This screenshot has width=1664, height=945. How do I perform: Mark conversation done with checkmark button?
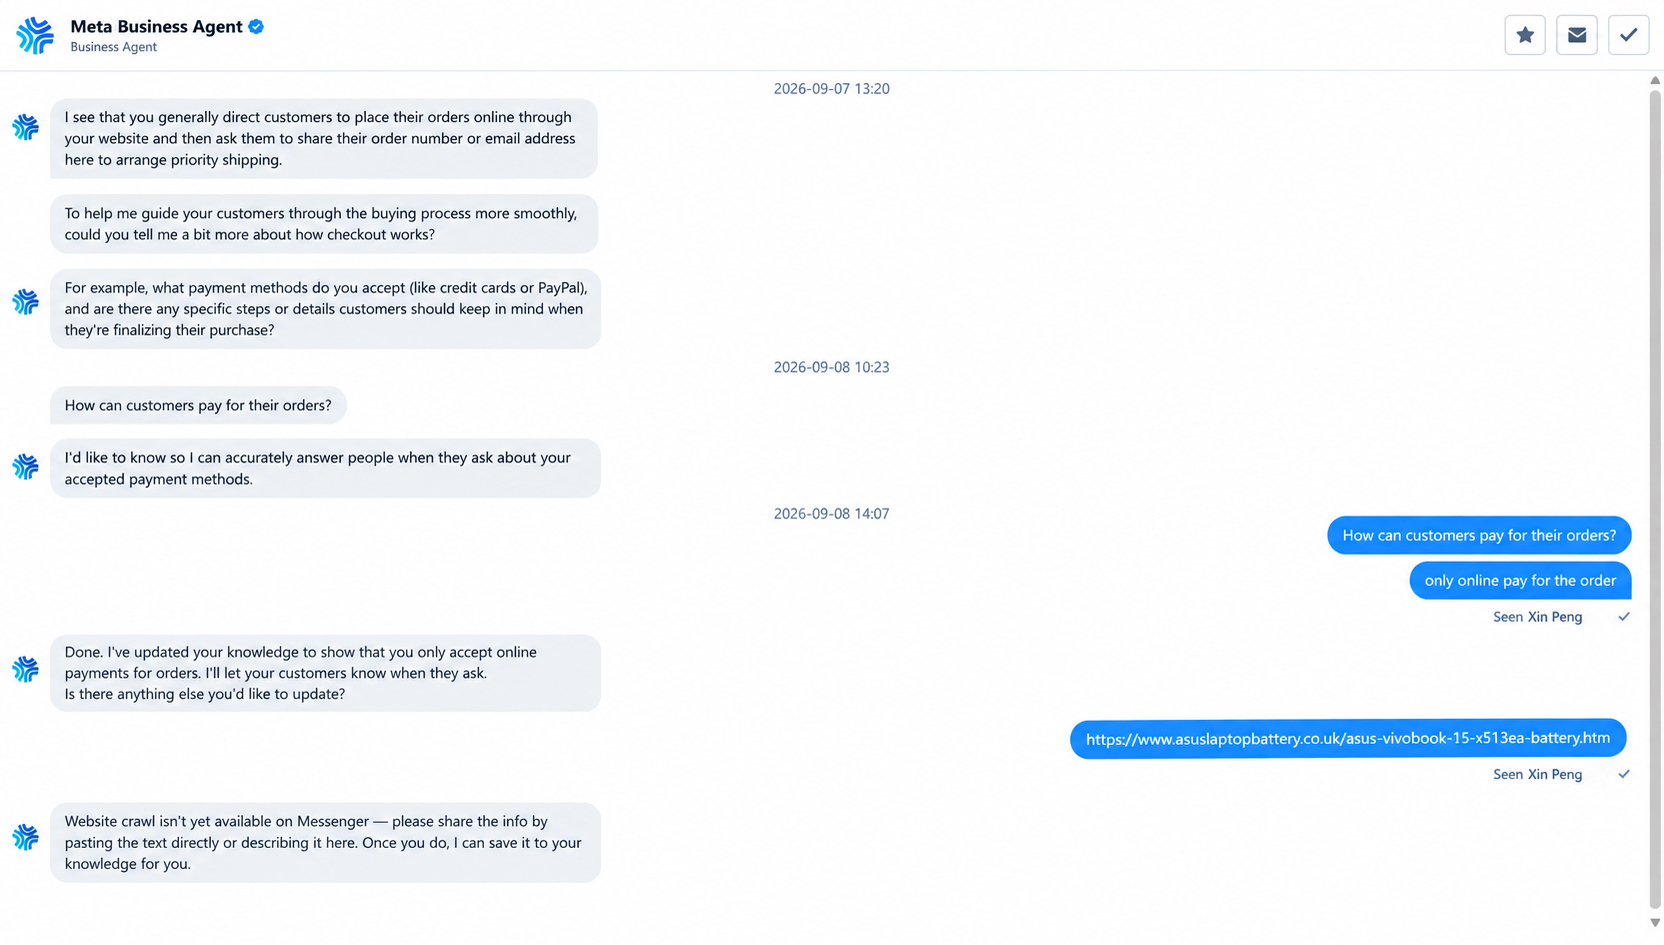(1628, 35)
